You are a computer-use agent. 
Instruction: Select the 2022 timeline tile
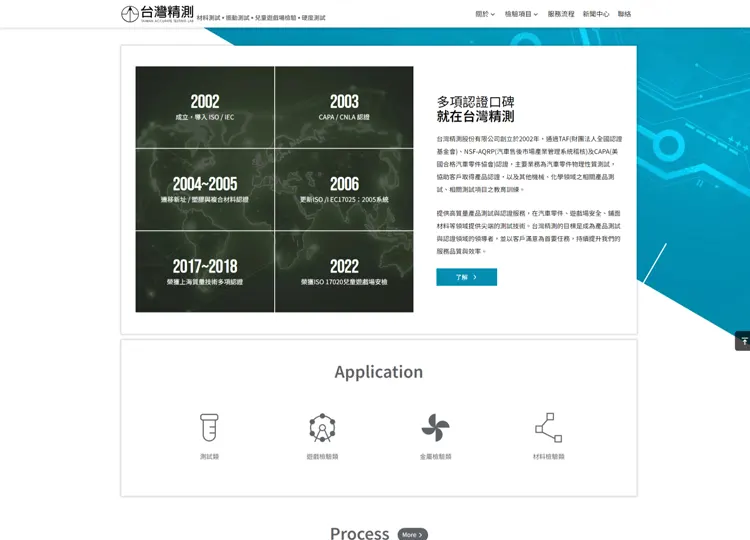coord(344,271)
